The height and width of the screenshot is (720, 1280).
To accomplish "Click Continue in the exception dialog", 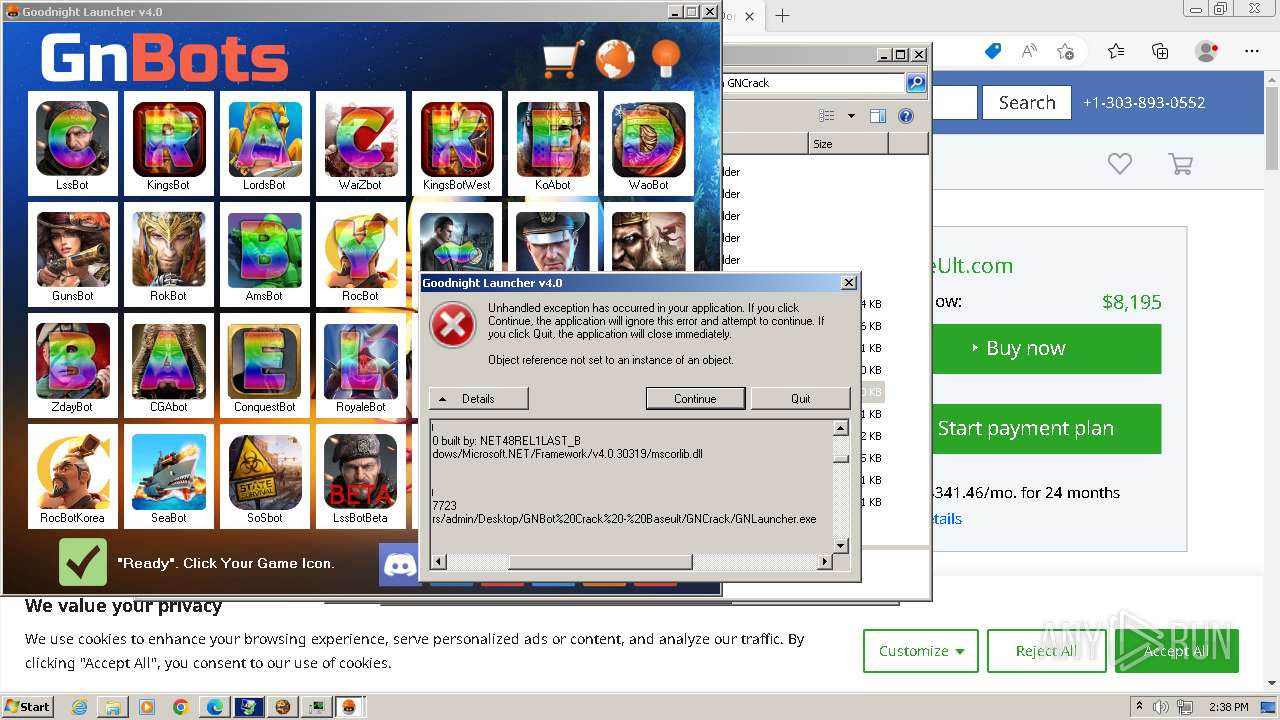I will point(695,398).
